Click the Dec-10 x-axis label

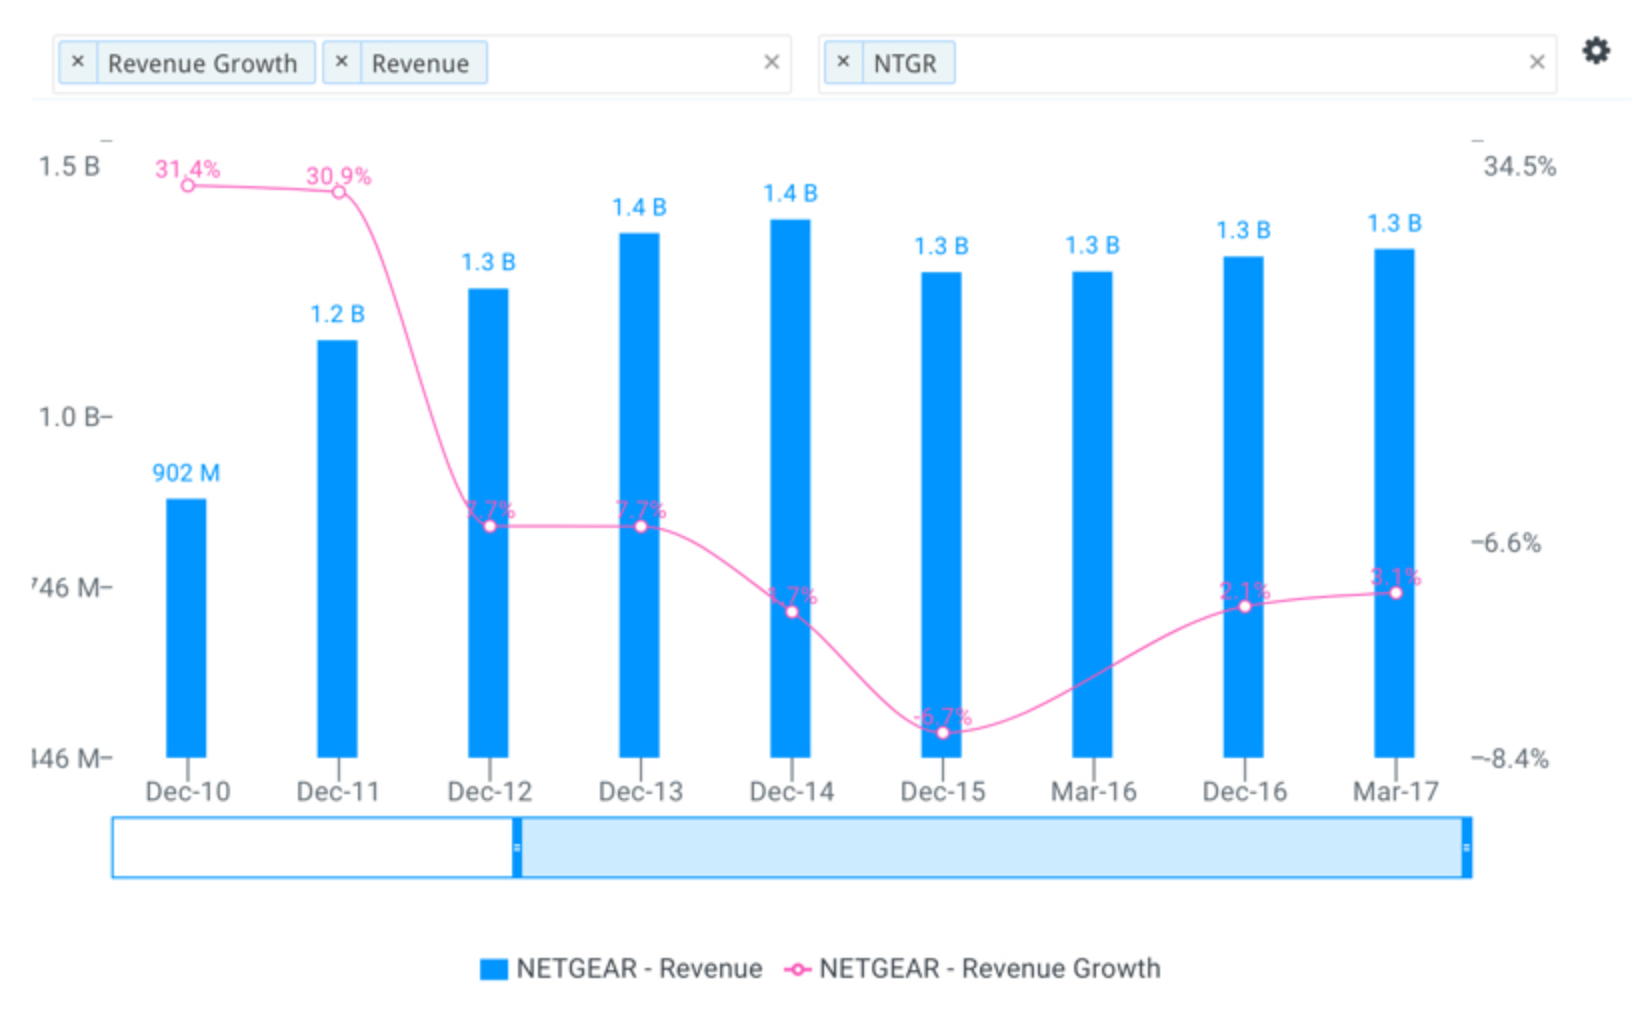point(187,792)
